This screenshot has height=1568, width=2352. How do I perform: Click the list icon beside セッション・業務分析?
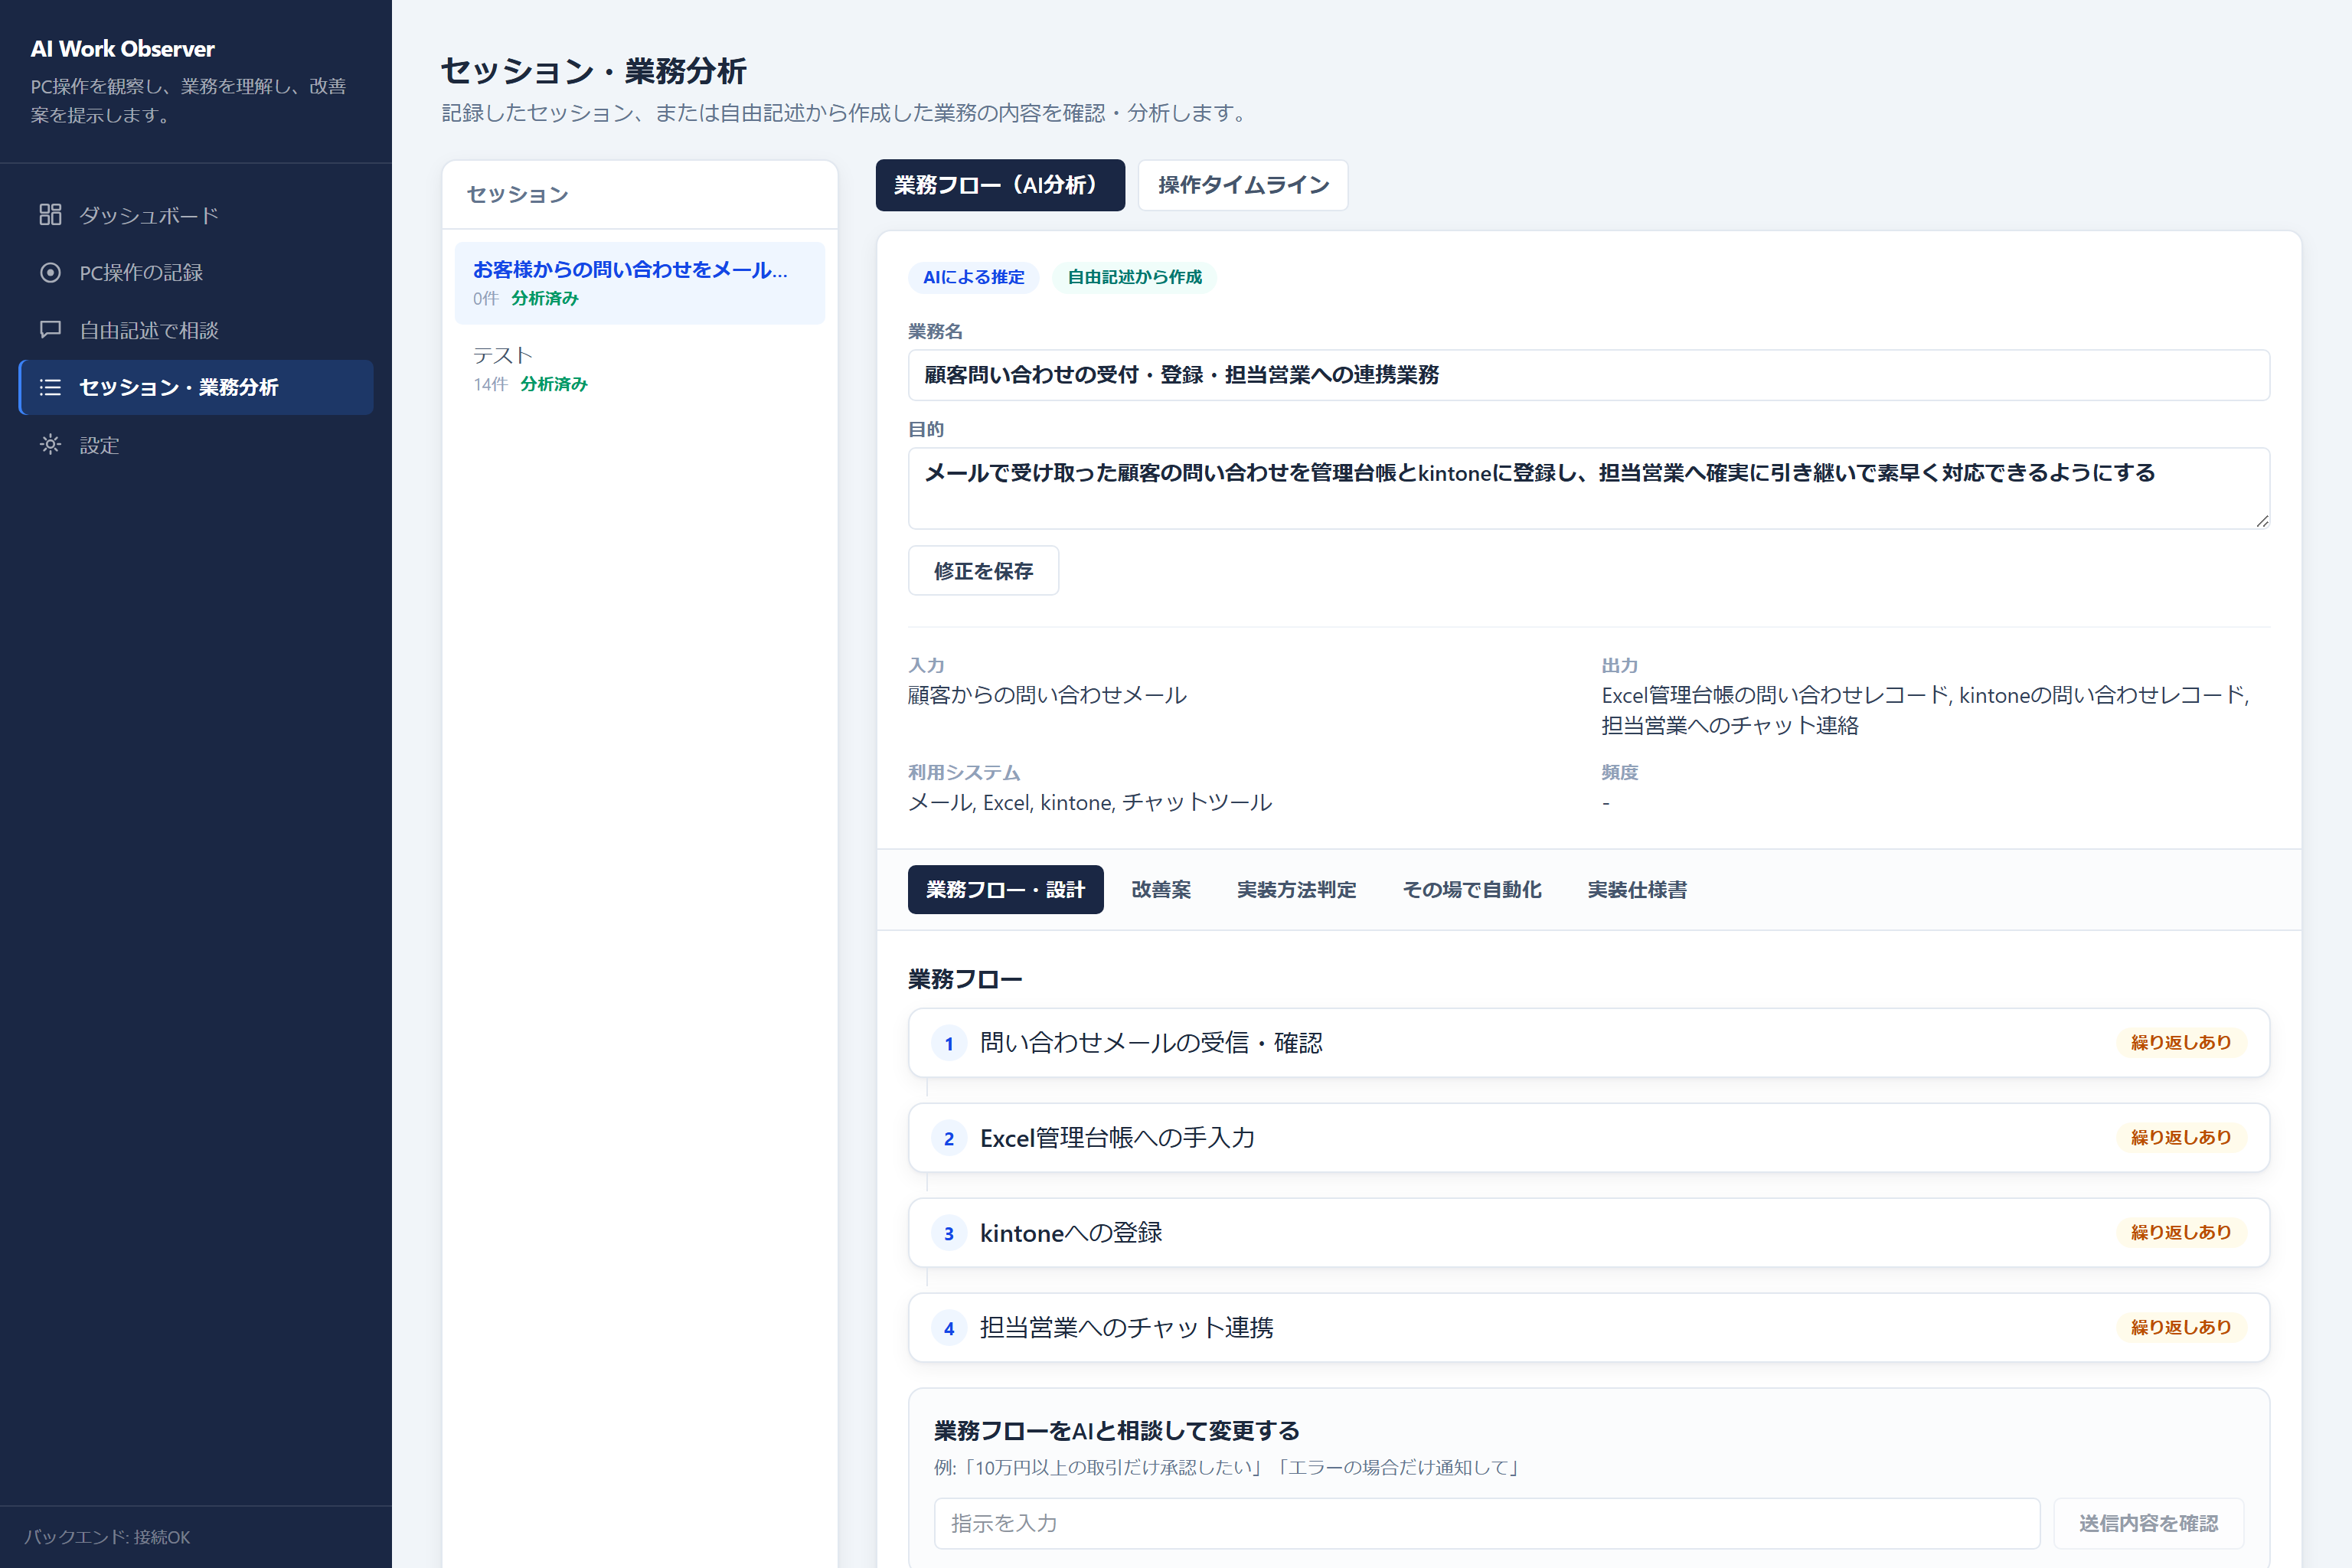click(50, 387)
